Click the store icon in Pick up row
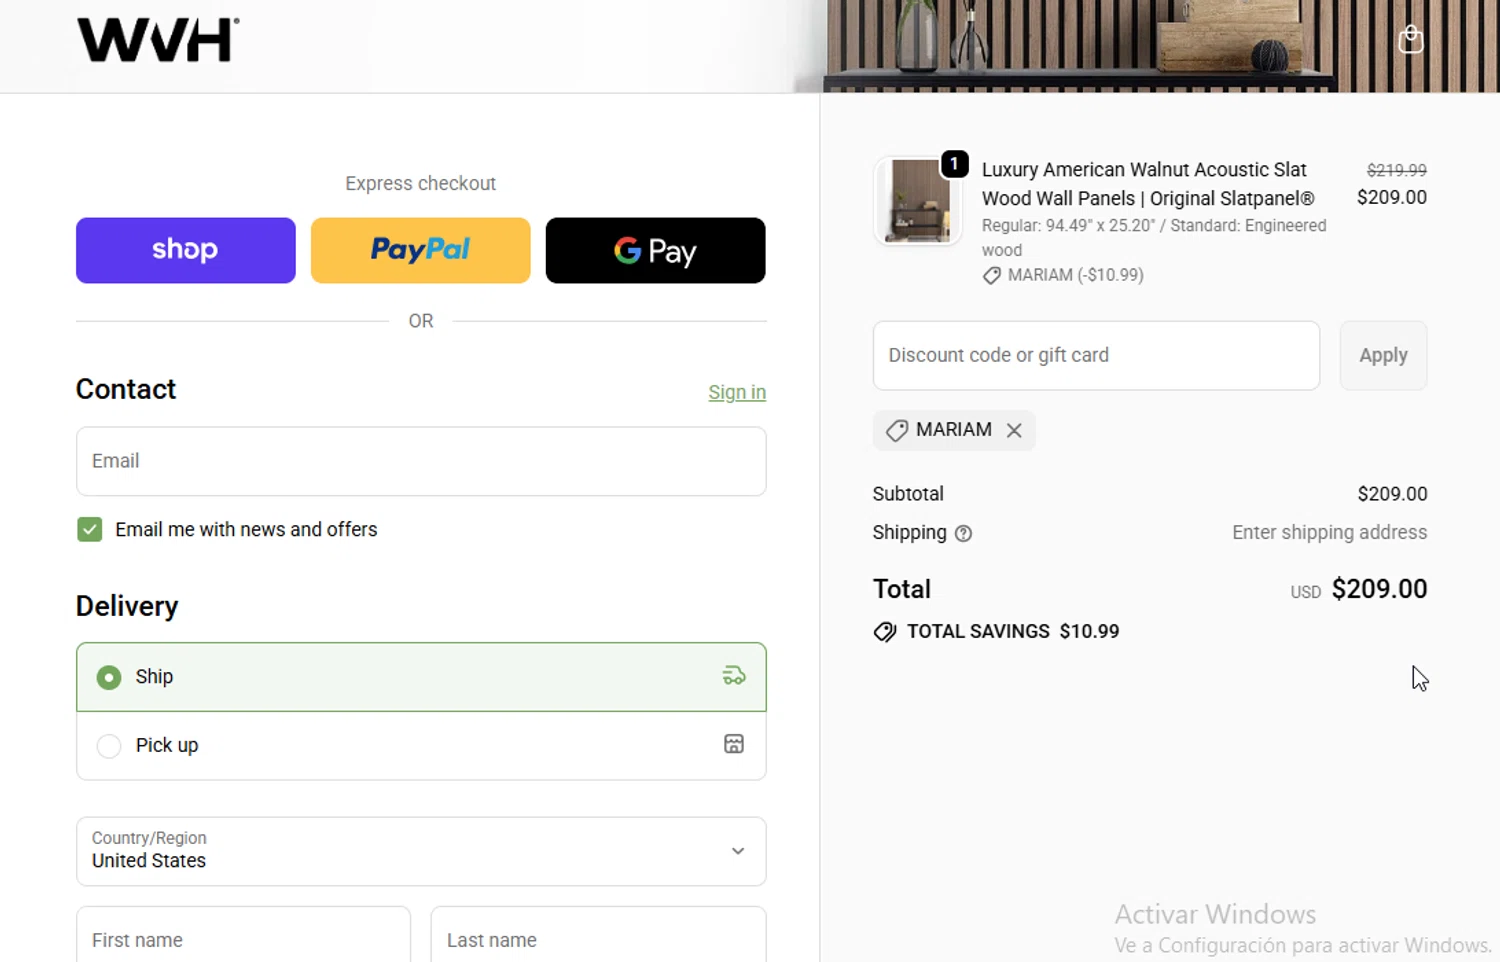This screenshot has width=1500, height=962. pyautogui.click(x=734, y=744)
